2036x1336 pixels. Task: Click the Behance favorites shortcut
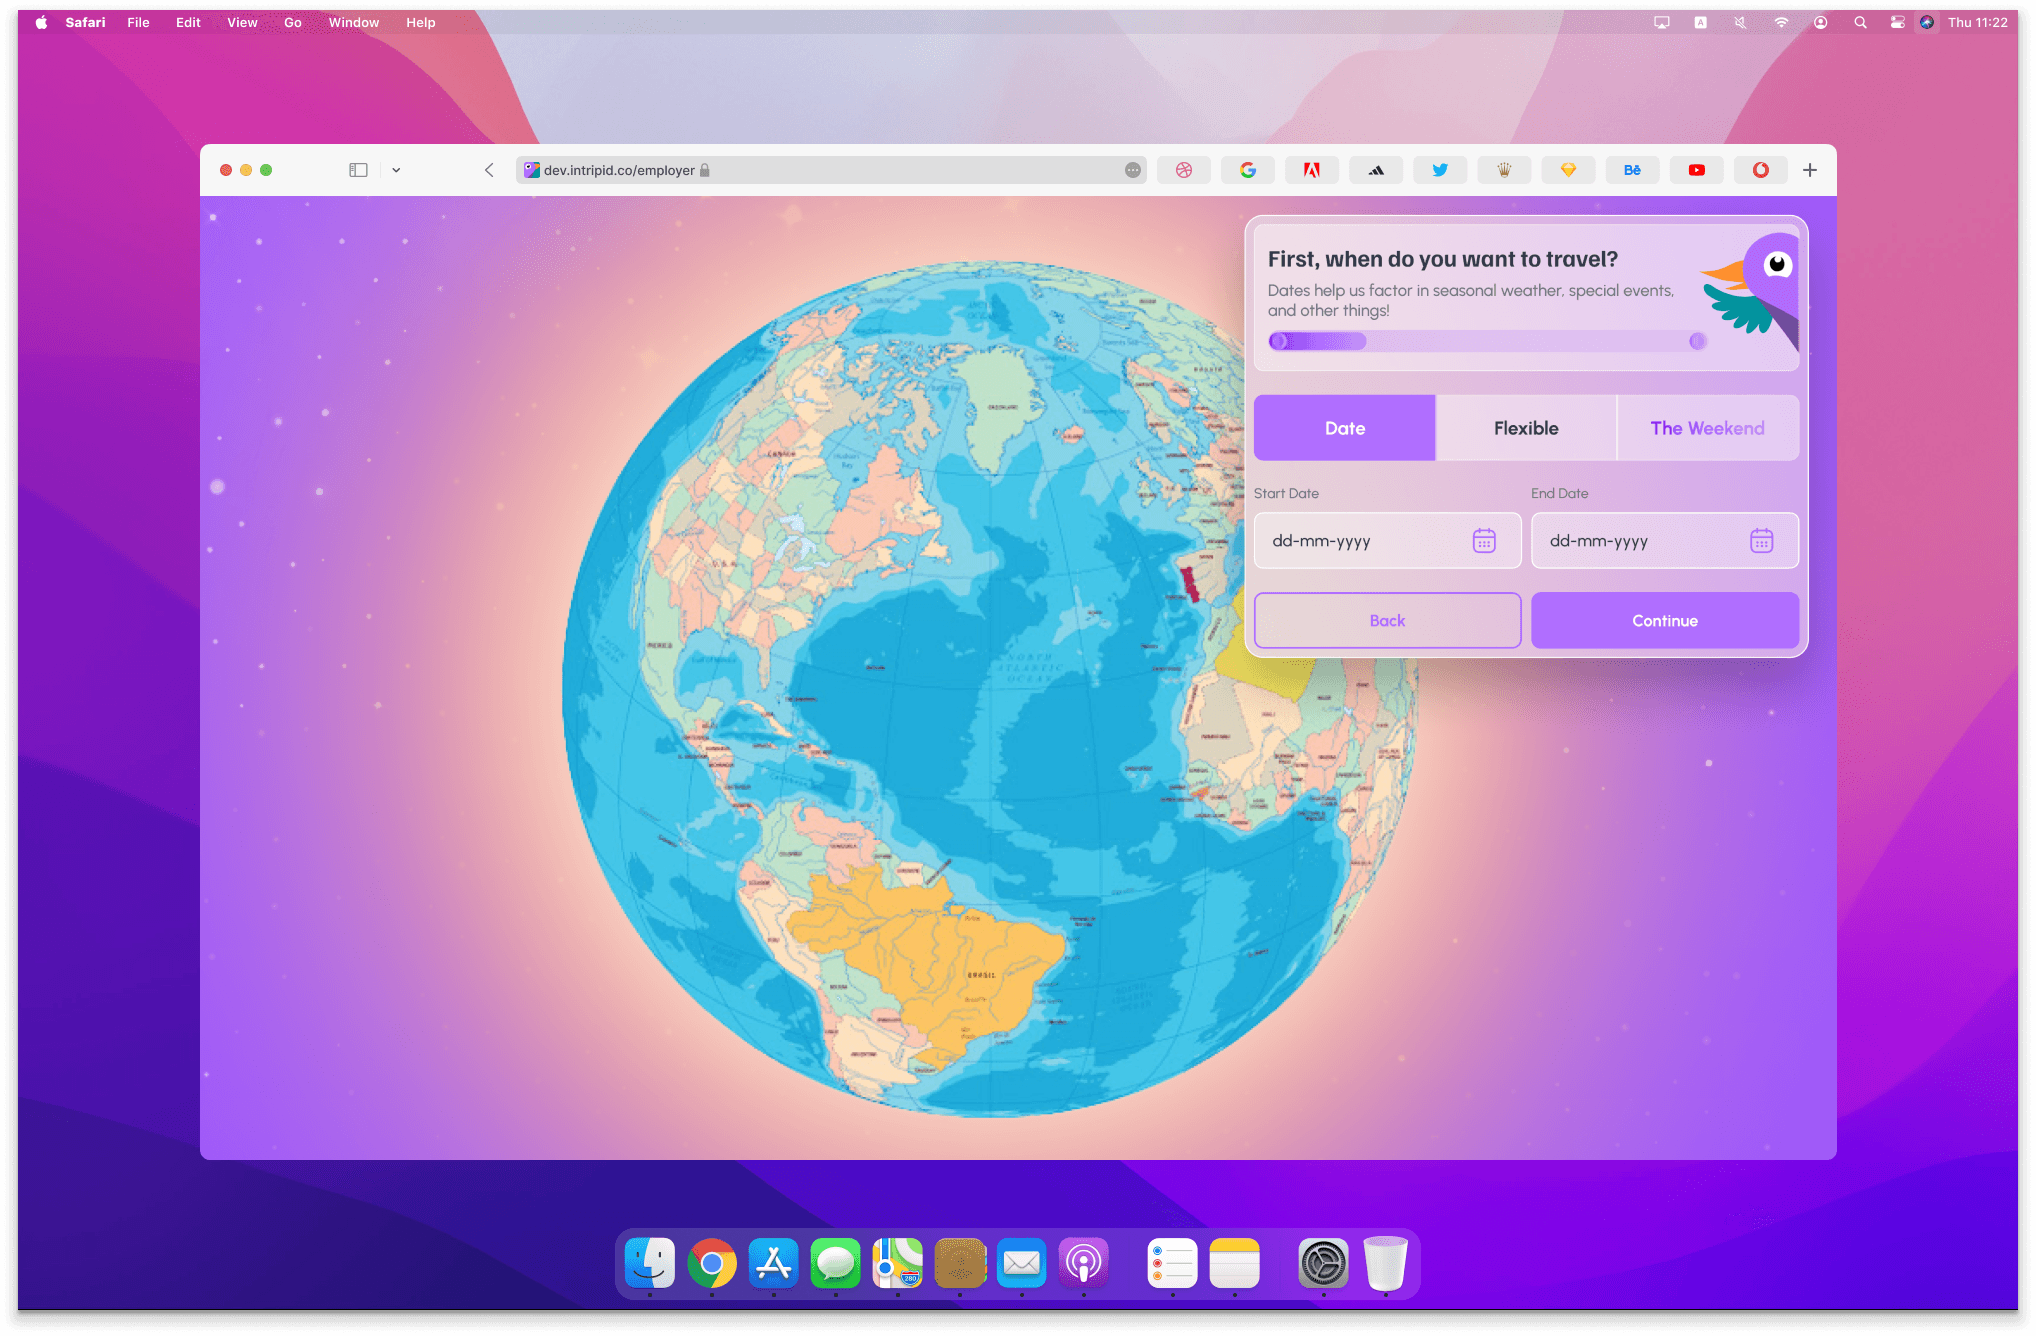coord(1632,170)
